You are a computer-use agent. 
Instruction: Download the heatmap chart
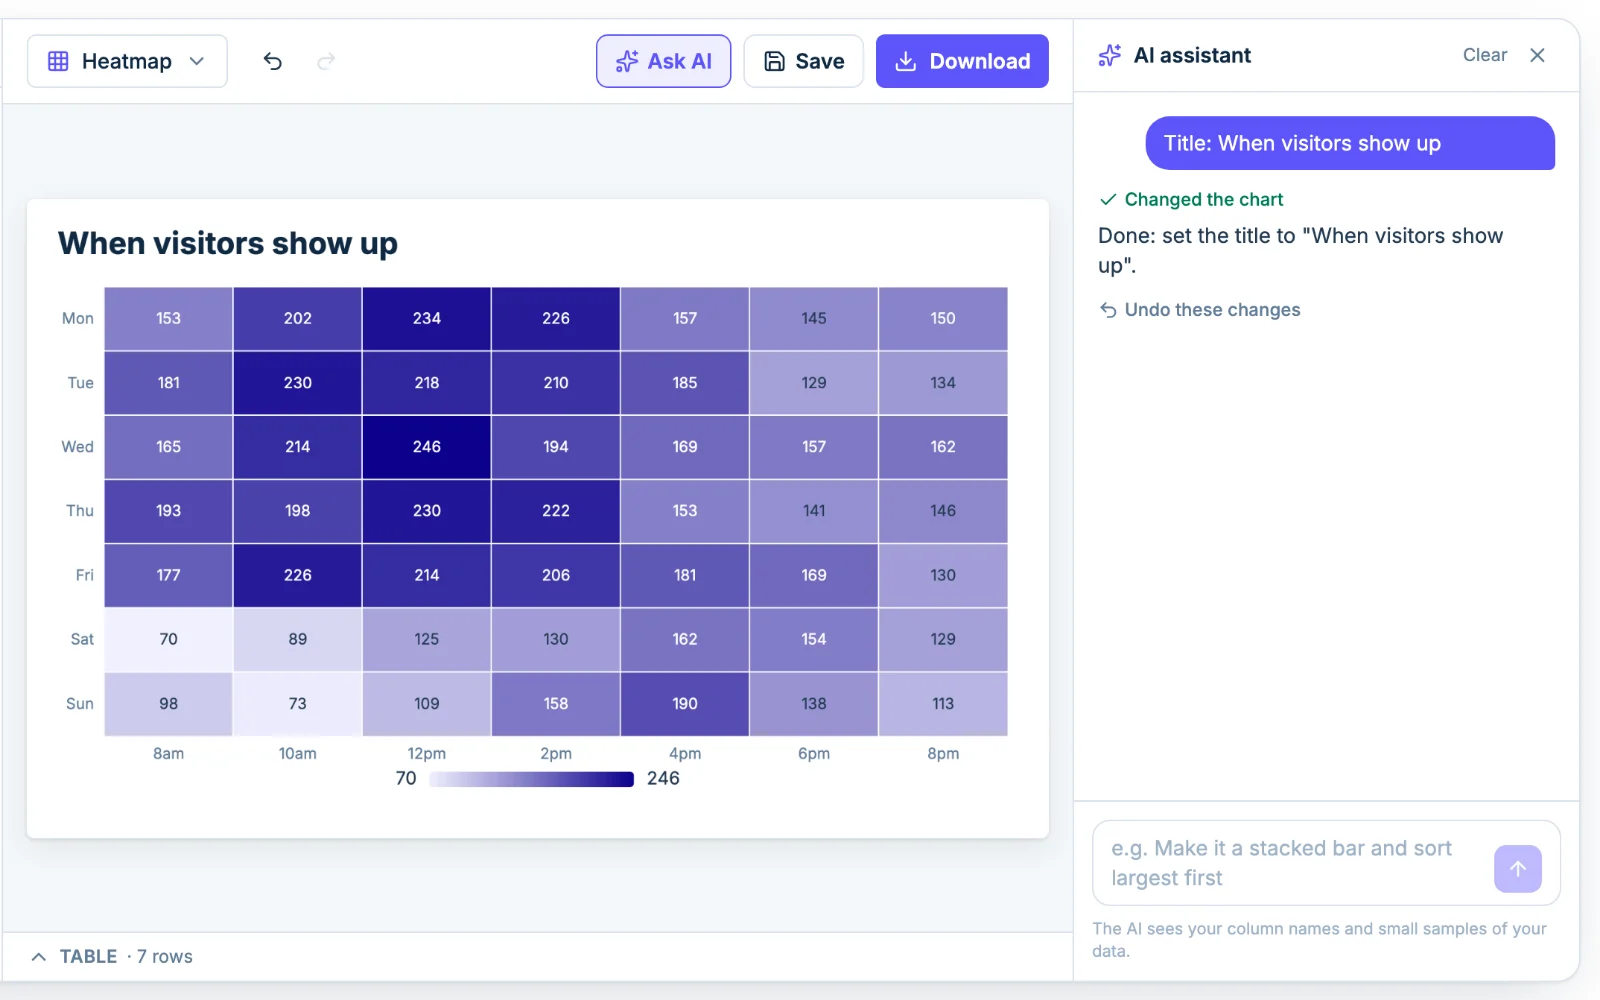point(962,61)
